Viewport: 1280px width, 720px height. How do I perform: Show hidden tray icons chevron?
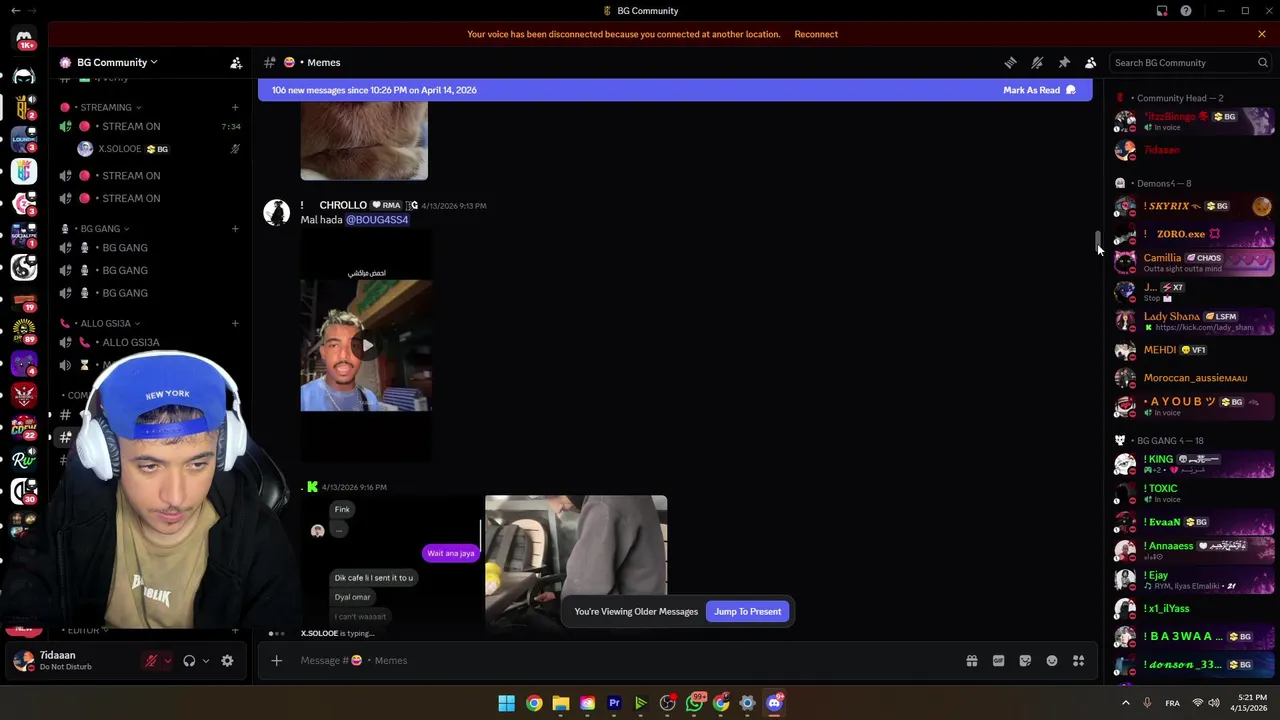pos(1125,703)
